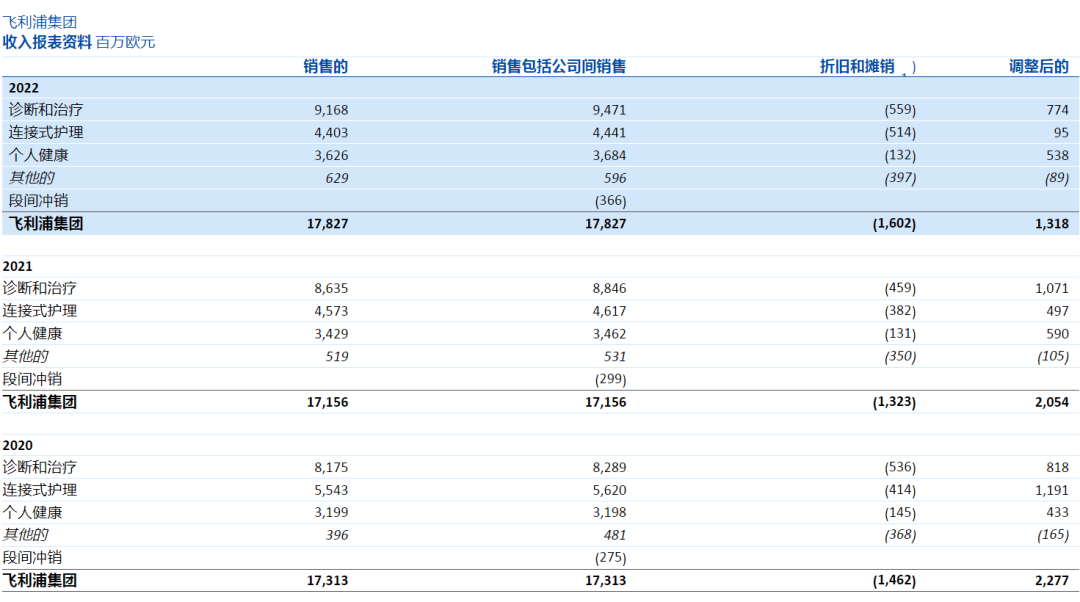Click the 折旧和摊销 column header
Screen dimensions: 1080x602
857,67
